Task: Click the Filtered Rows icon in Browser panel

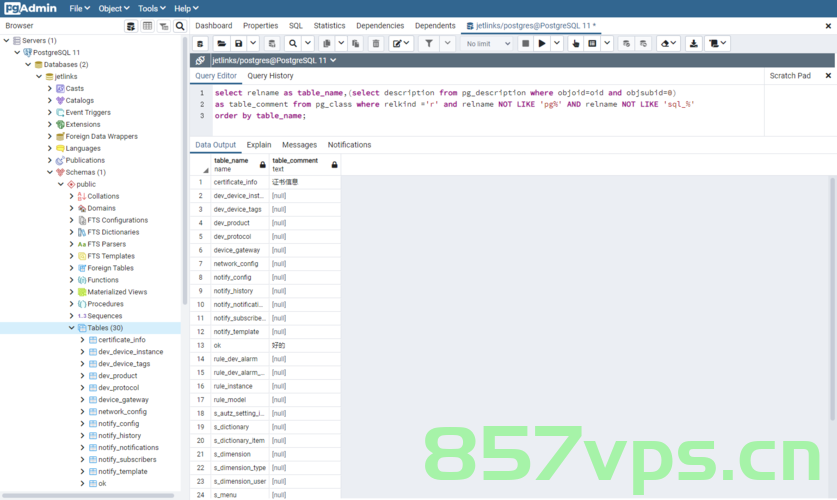Action: 164,26
